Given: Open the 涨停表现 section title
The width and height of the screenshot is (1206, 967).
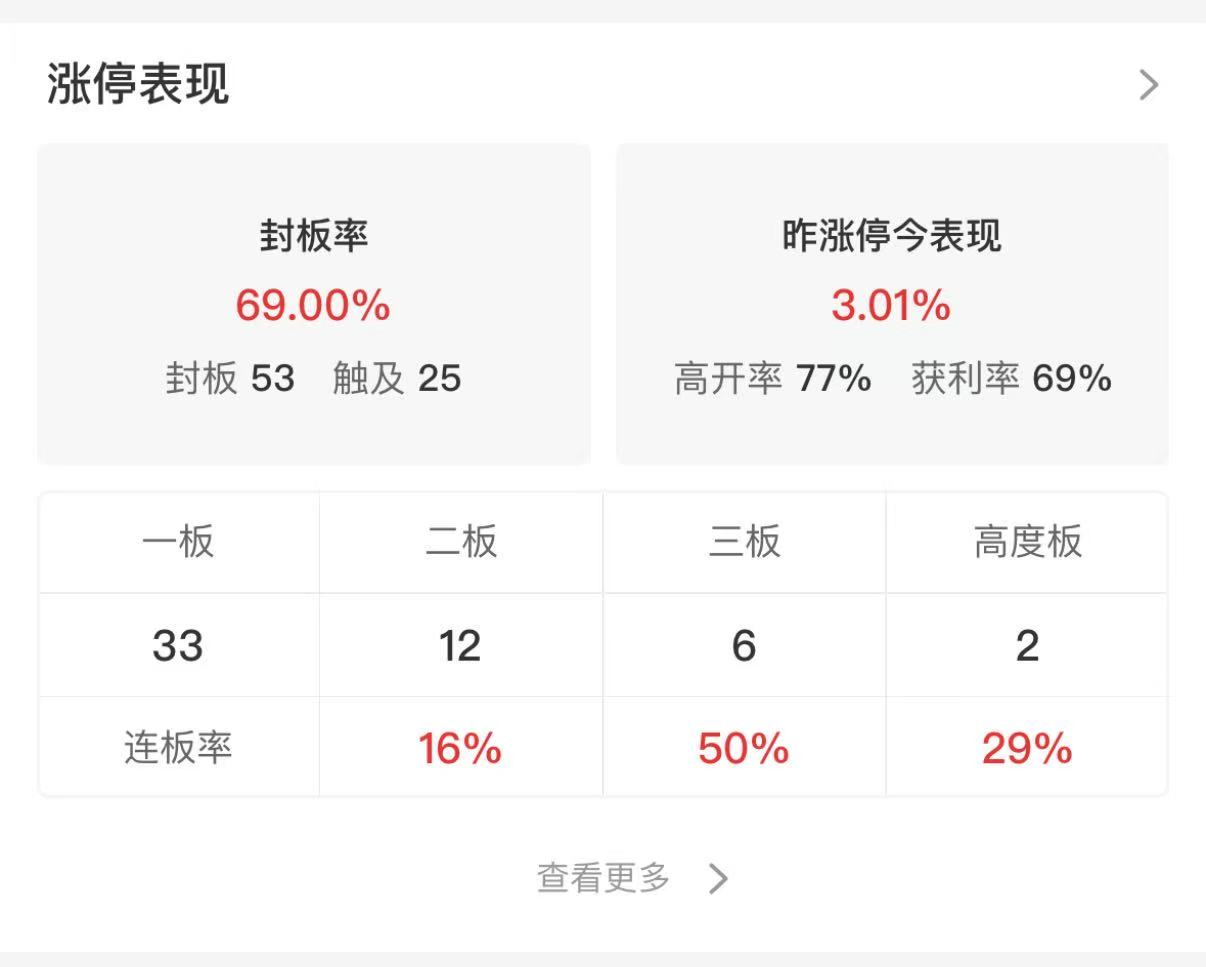Looking at the screenshot, I should [138, 84].
